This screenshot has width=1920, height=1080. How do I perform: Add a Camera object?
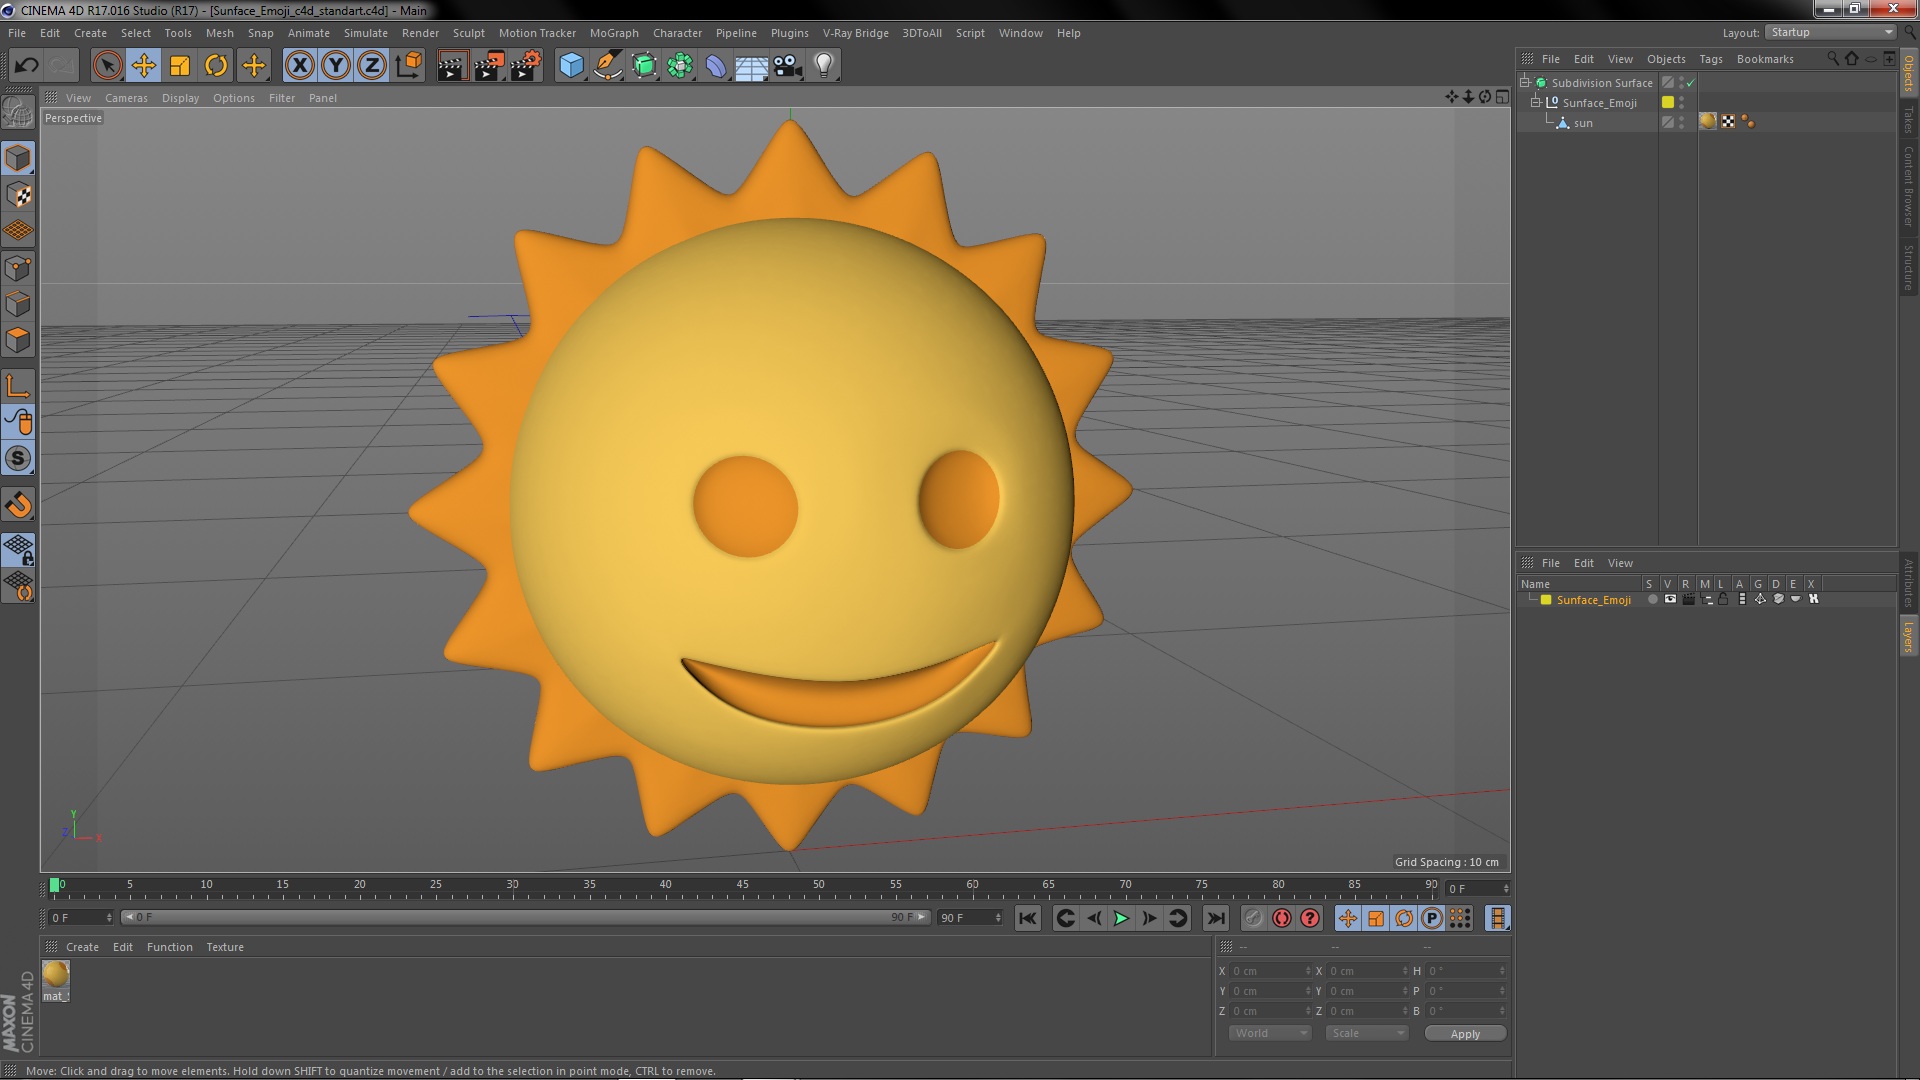(788, 66)
